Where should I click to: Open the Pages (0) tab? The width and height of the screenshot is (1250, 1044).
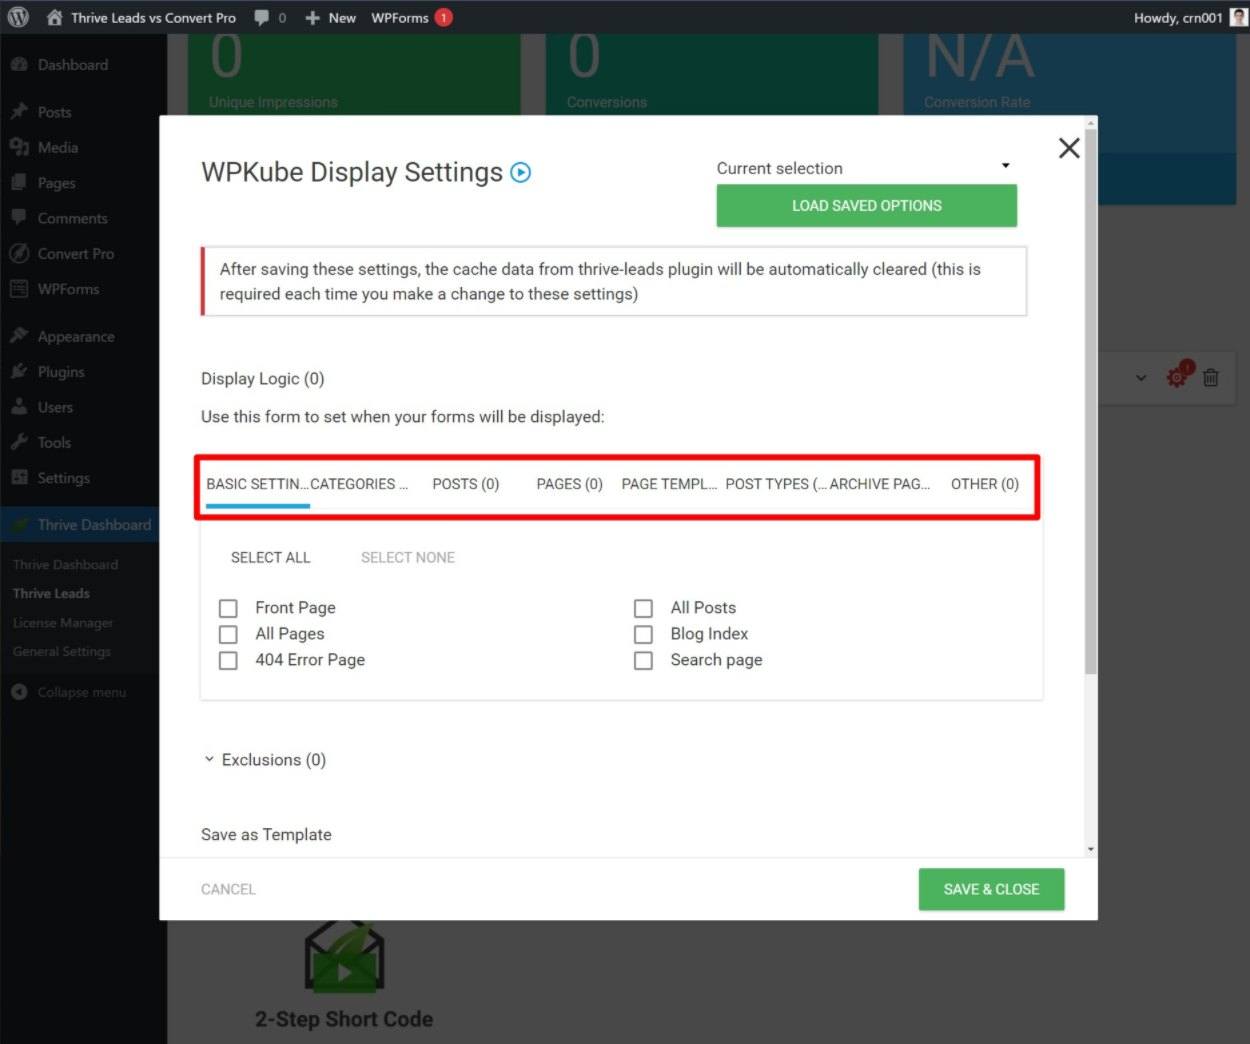pos(569,484)
